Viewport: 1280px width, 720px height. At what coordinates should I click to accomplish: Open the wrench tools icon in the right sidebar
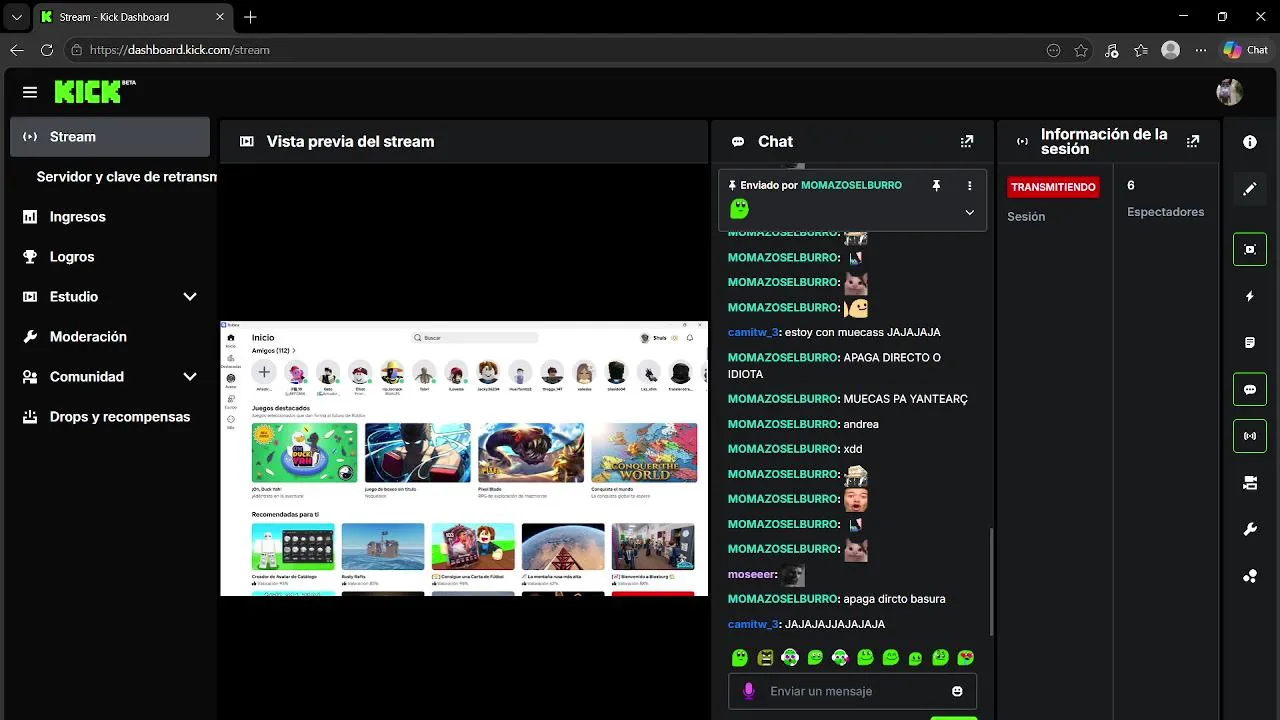click(1250, 529)
